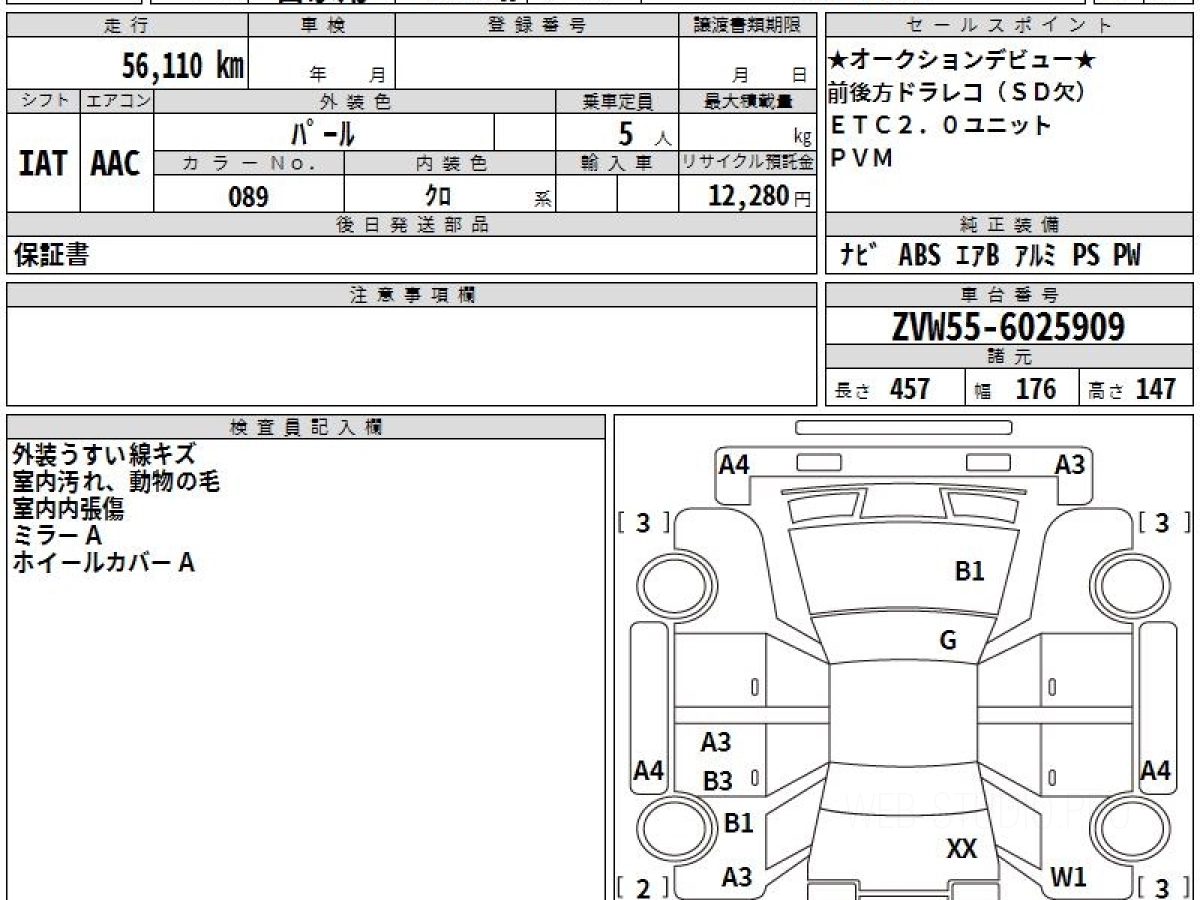Select the カラーNo. header
The width and height of the screenshot is (1200, 900).
click(x=249, y=163)
